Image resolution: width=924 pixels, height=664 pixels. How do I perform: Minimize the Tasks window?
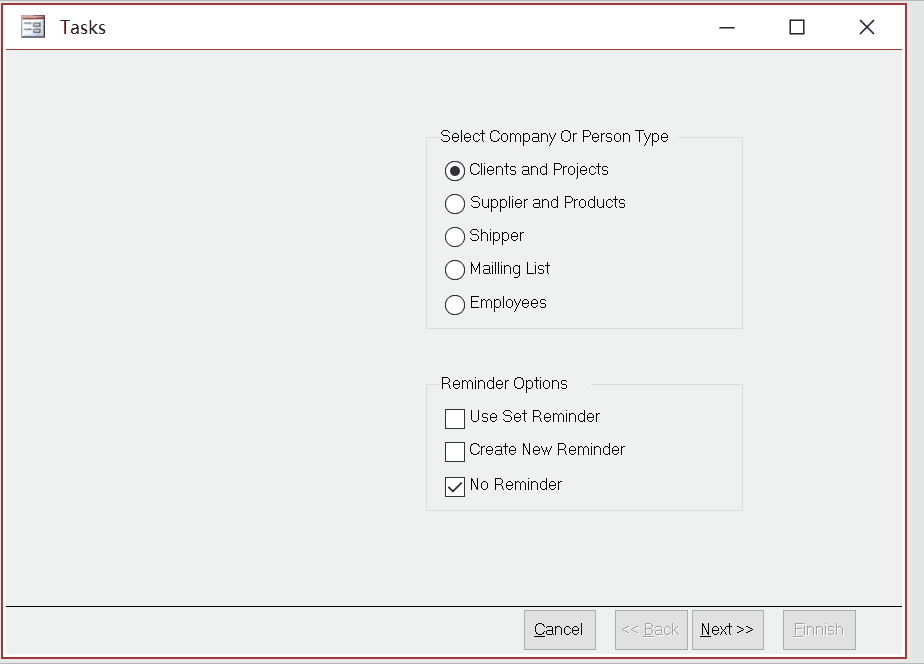(727, 27)
